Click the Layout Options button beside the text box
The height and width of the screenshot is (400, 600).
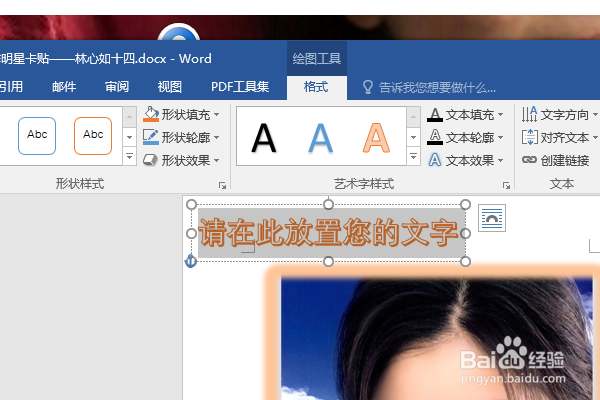[492, 218]
